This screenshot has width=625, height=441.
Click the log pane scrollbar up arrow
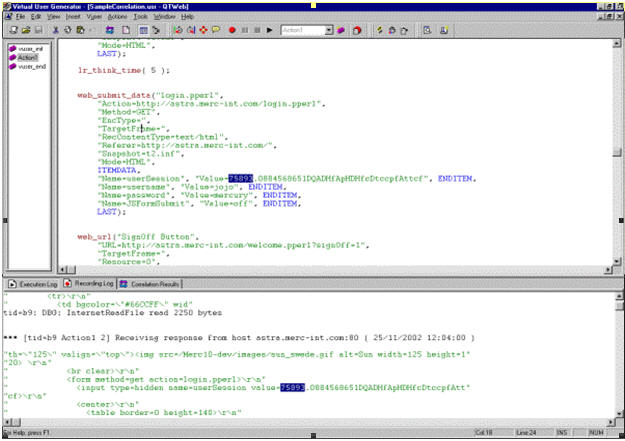tap(619, 296)
